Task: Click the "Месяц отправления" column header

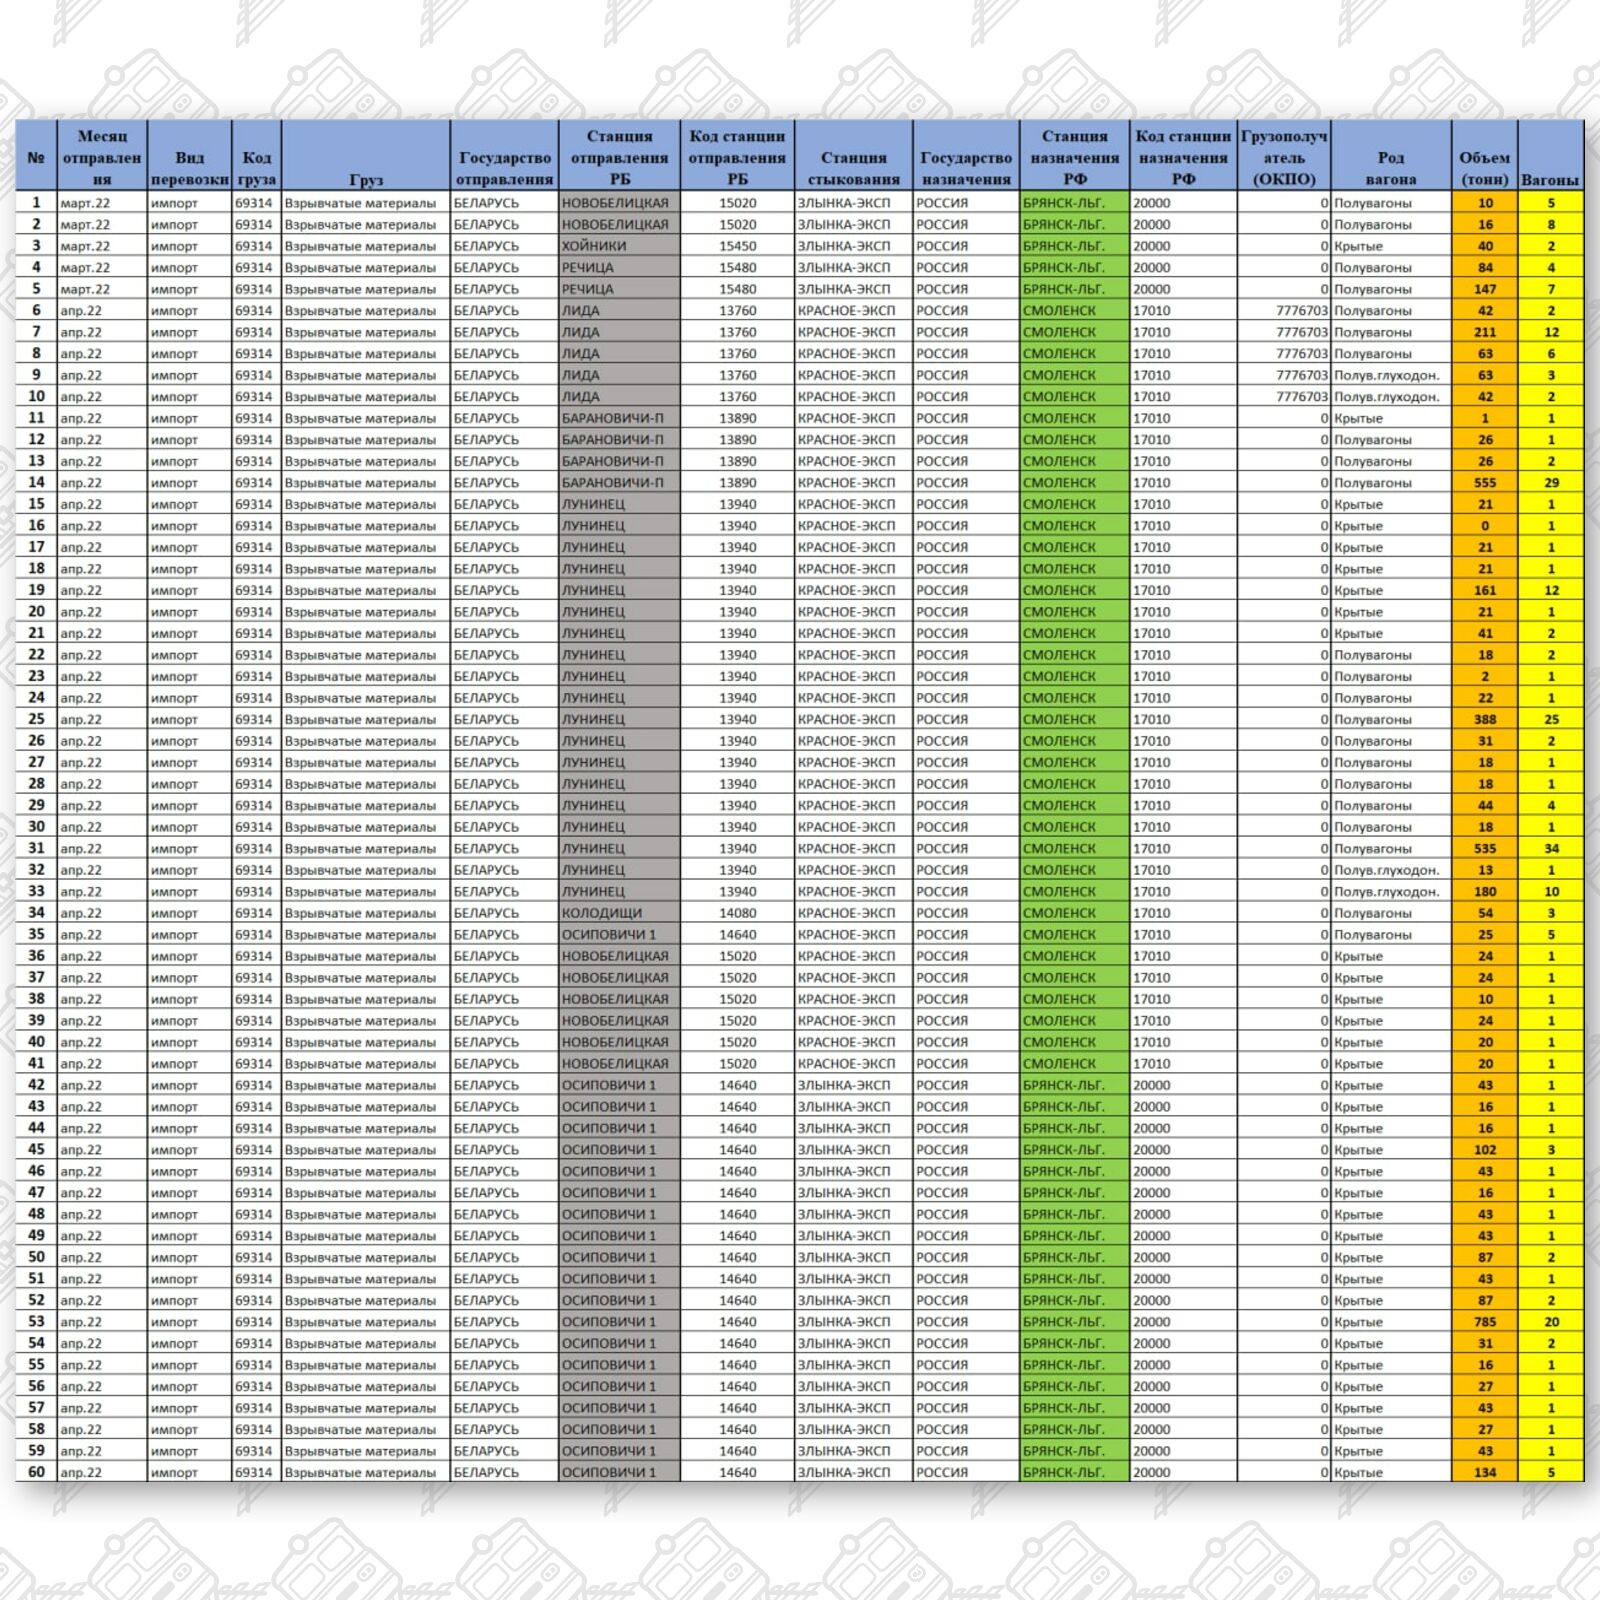Action: [102, 157]
